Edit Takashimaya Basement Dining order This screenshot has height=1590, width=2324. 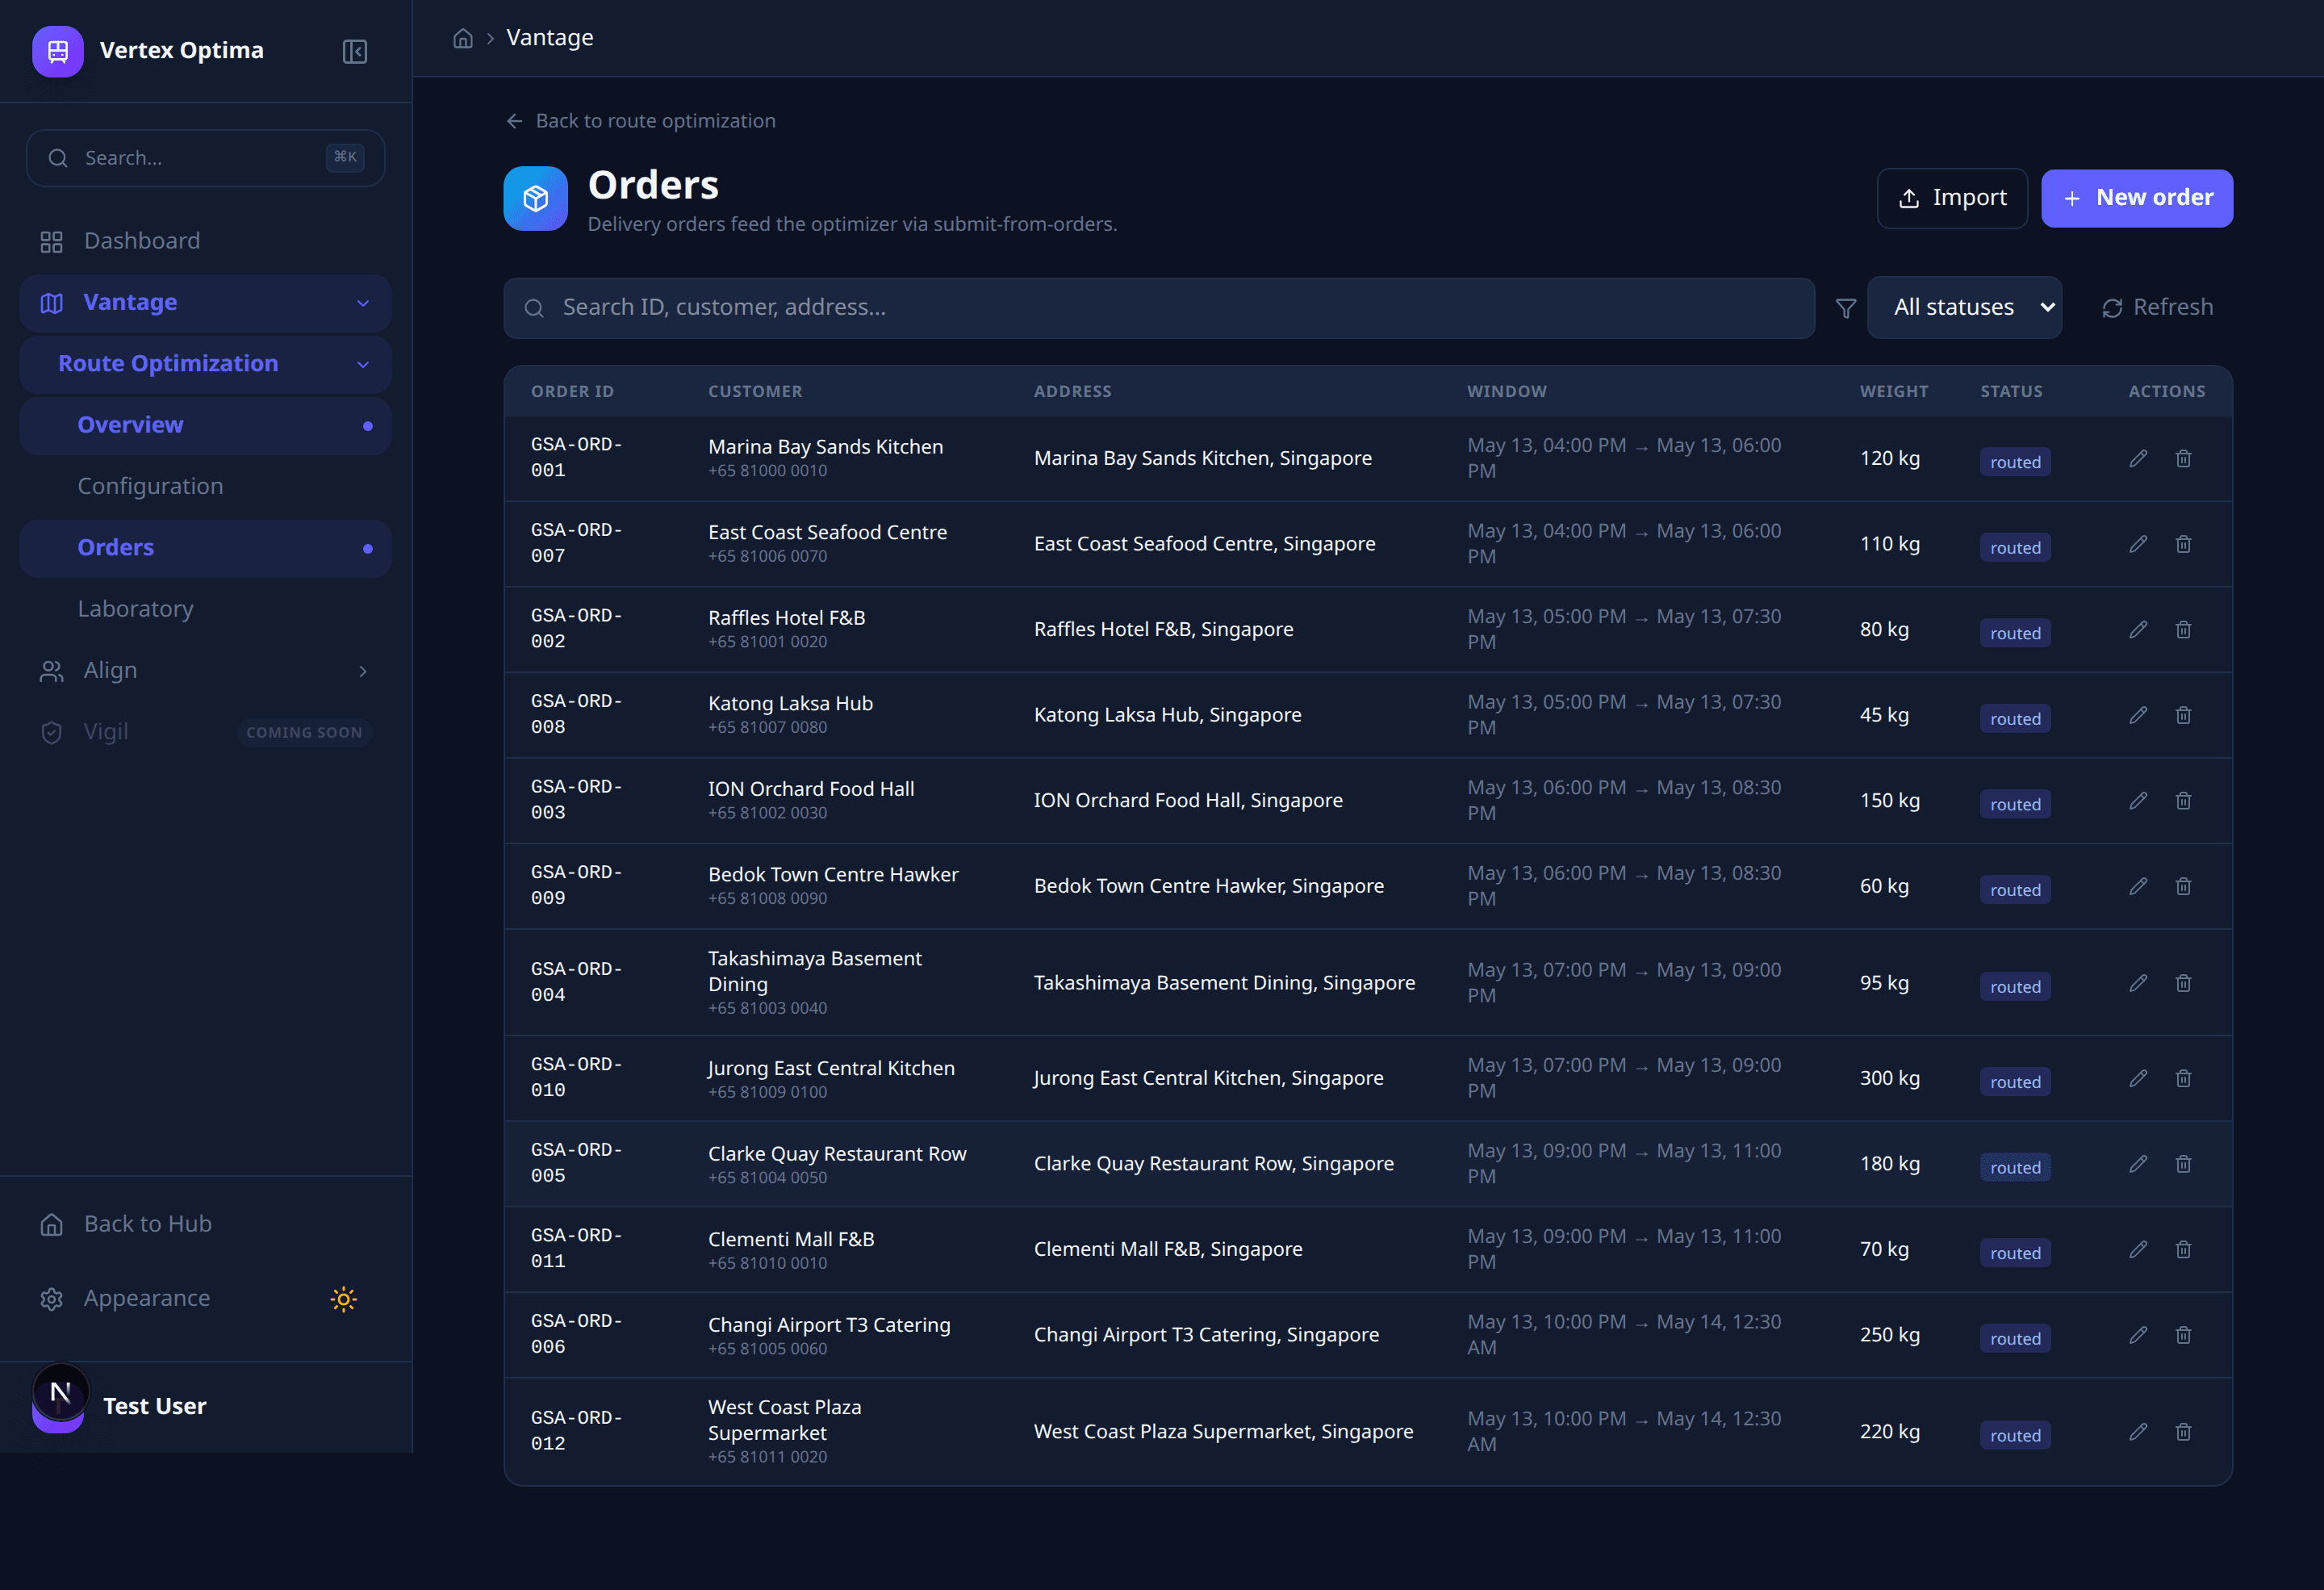tap(2138, 983)
